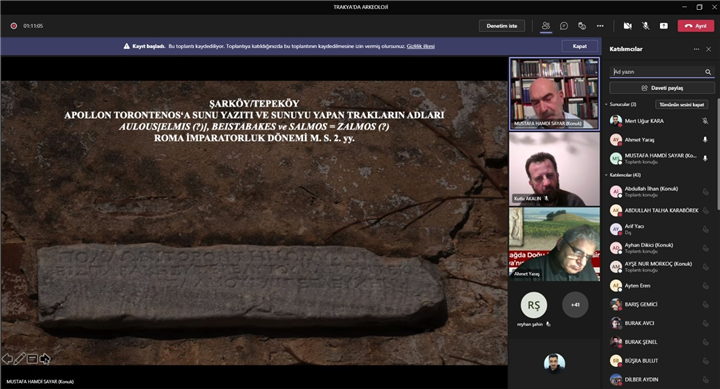Open the meeting chat icon

coord(564,26)
